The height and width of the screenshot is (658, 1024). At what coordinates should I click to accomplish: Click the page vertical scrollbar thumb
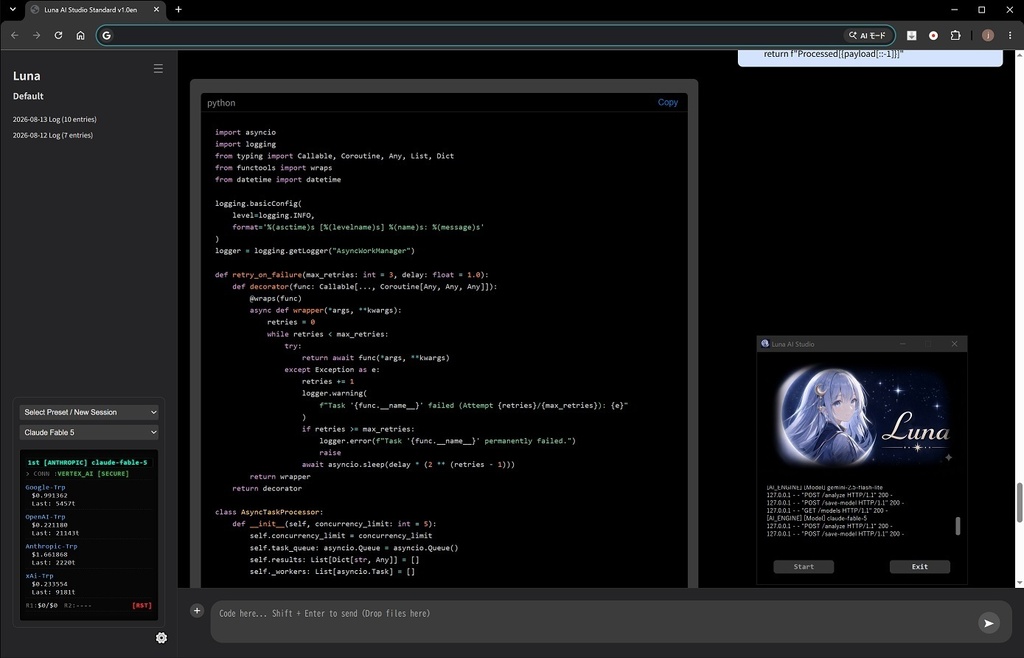[1018, 503]
